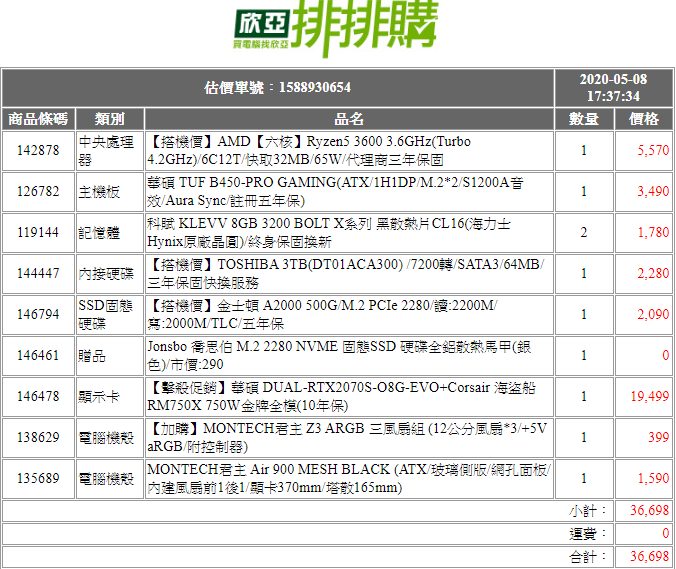Select product barcode 126782
Image resolution: width=676 pixels, height=569 pixels.
click(x=38, y=191)
